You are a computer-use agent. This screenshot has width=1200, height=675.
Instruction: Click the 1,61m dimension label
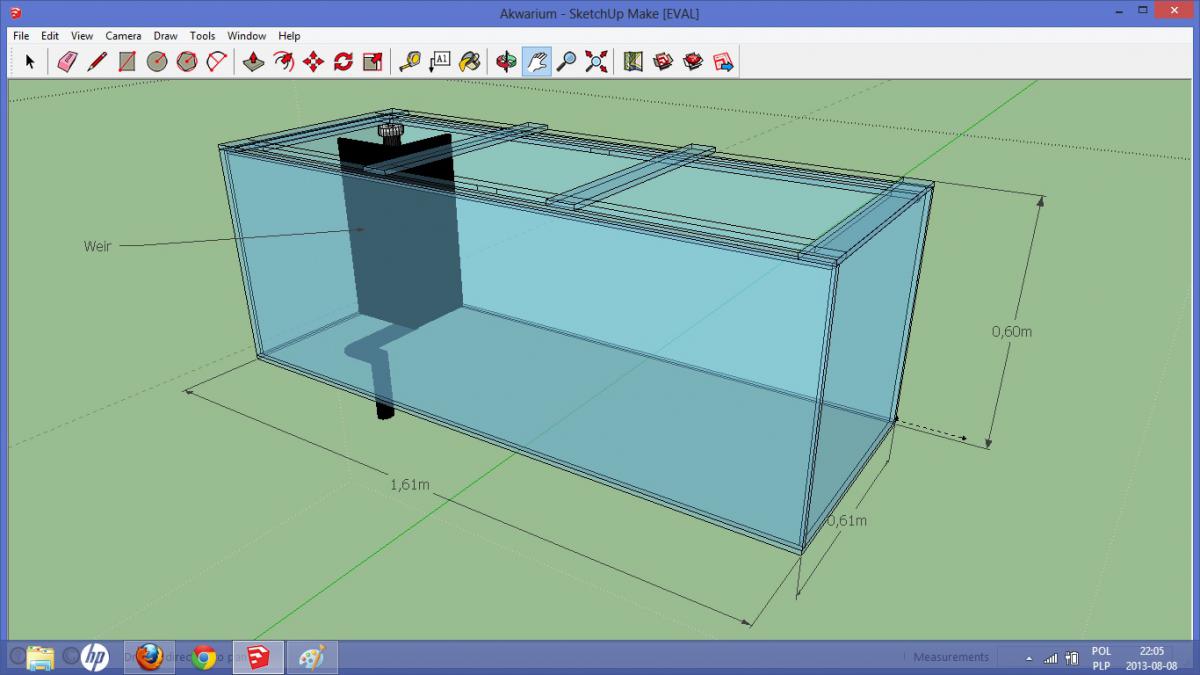[x=410, y=485]
